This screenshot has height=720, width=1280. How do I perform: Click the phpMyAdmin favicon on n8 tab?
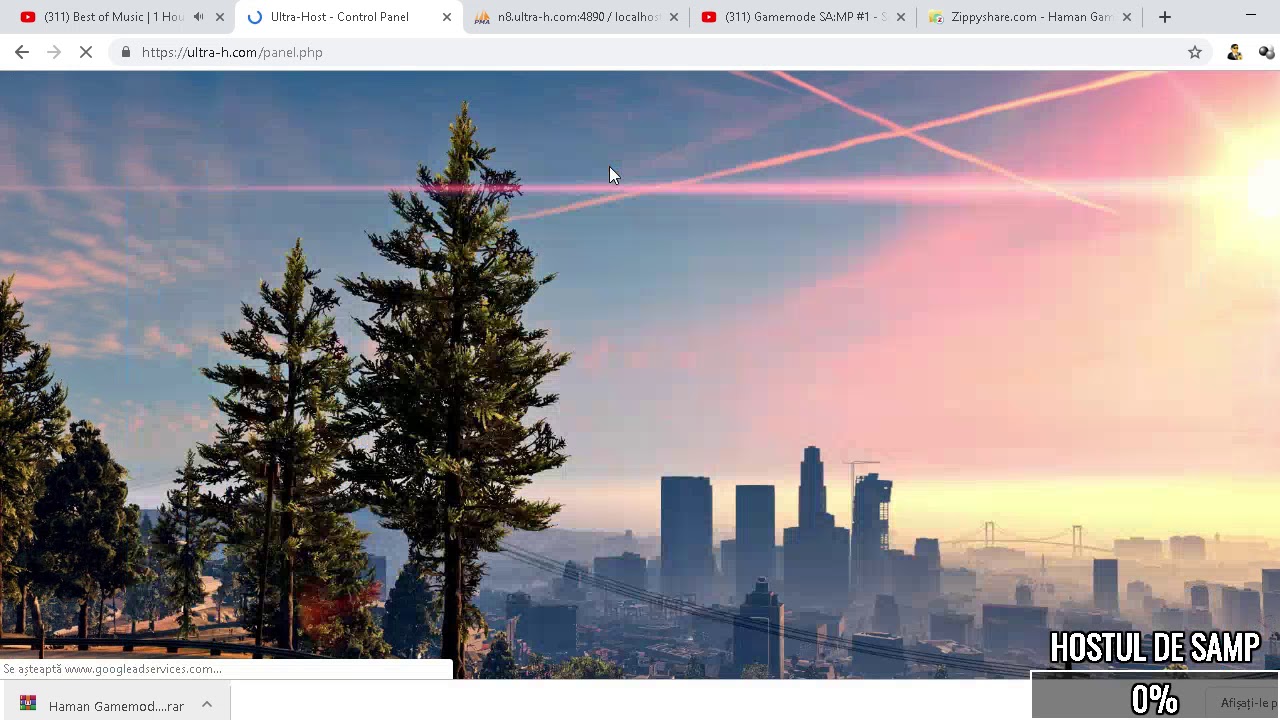pyautogui.click(x=482, y=17)
